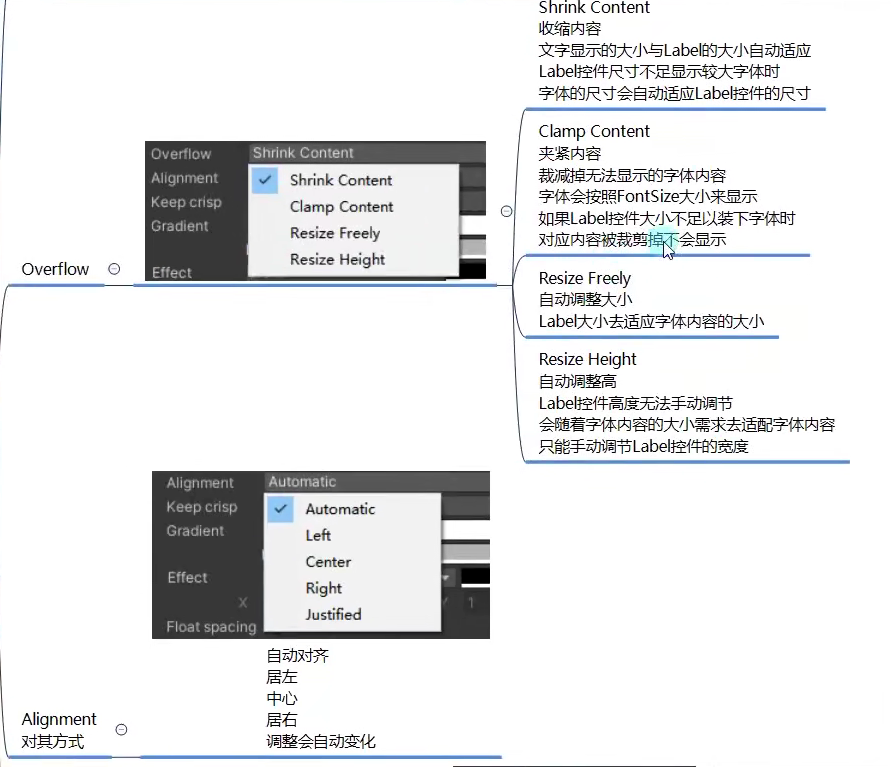Select the Shrink Content description heading

point(594,8)
